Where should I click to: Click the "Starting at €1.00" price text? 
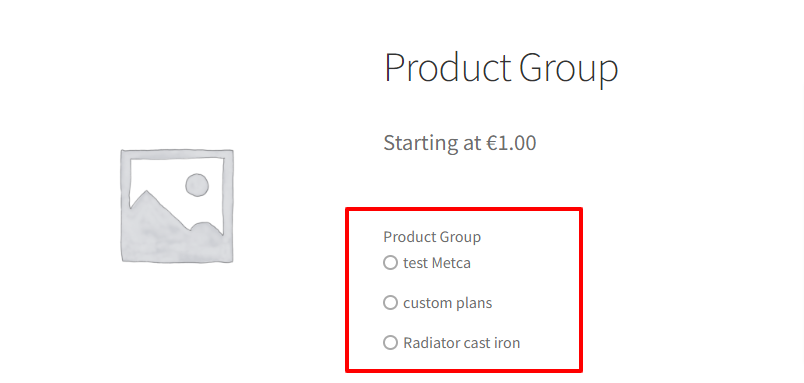click(x=460, y=143)
